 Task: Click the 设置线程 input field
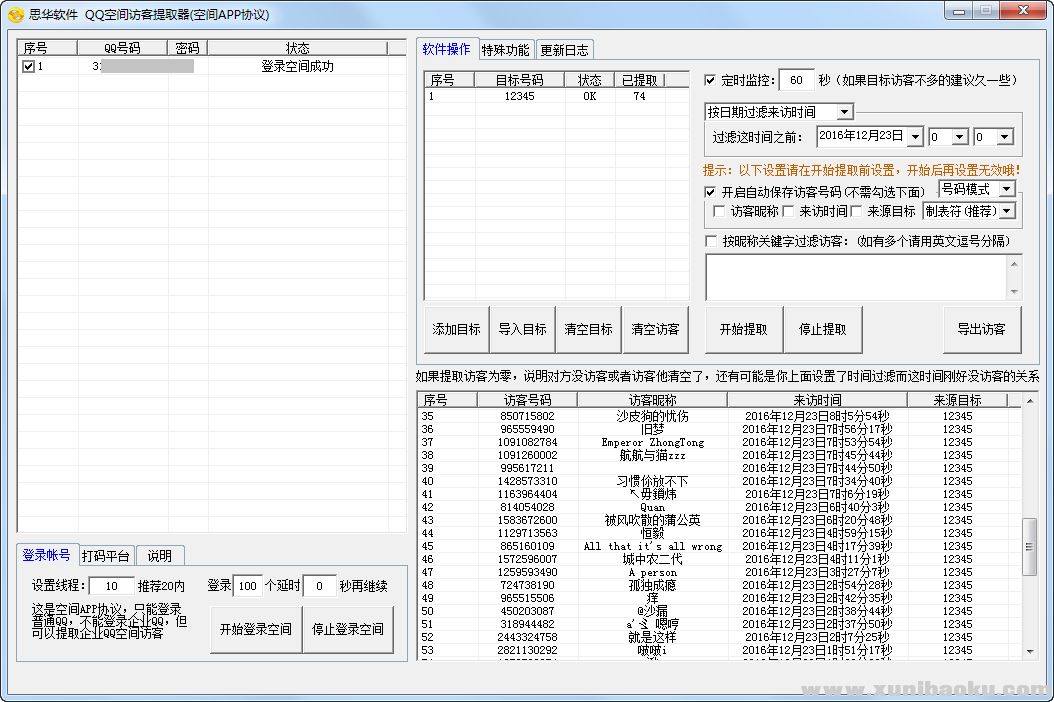pos(111,586)
